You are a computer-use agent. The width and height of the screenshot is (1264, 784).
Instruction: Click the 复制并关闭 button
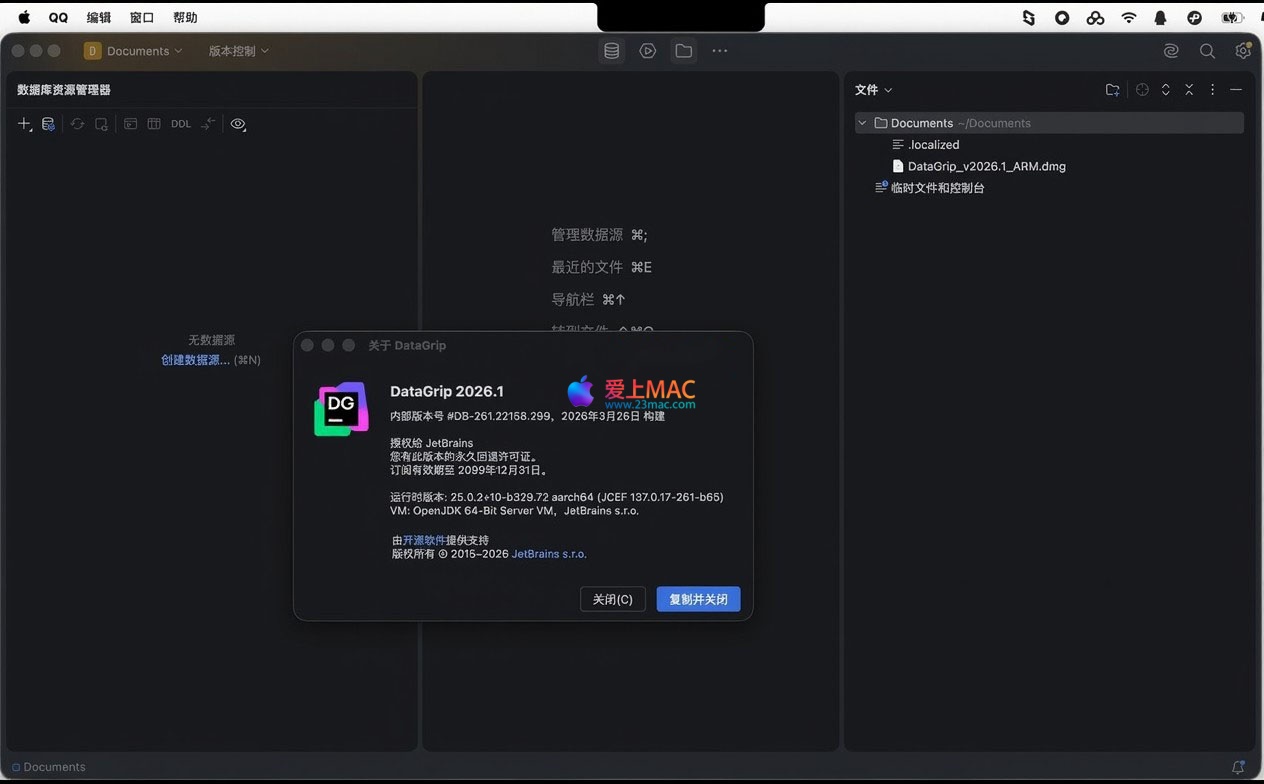pyautogui.click(x=698, y=599)
